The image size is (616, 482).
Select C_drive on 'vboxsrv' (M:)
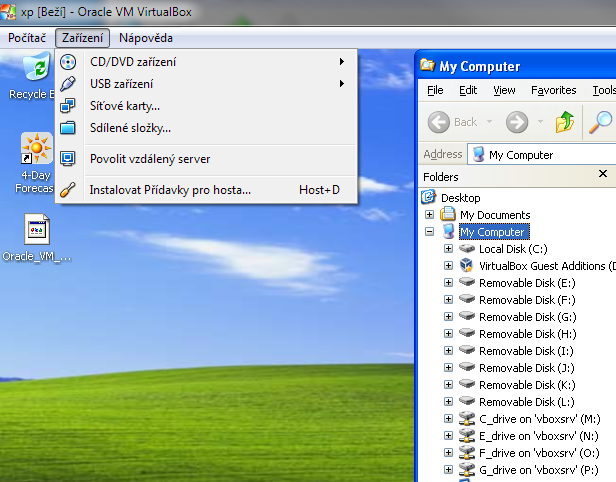click(x=540, y=419)
